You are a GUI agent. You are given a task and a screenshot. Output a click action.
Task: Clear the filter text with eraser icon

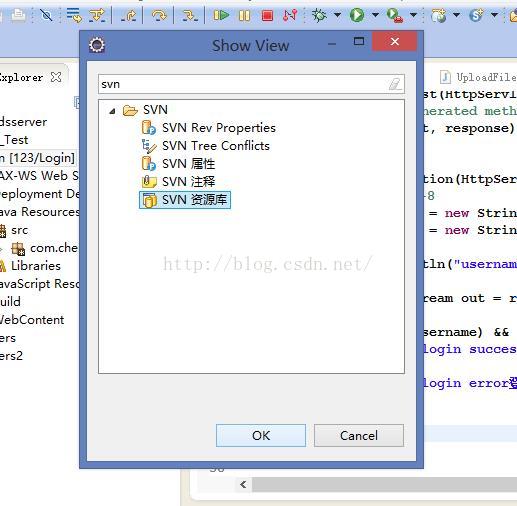click(x=395, y=84)
